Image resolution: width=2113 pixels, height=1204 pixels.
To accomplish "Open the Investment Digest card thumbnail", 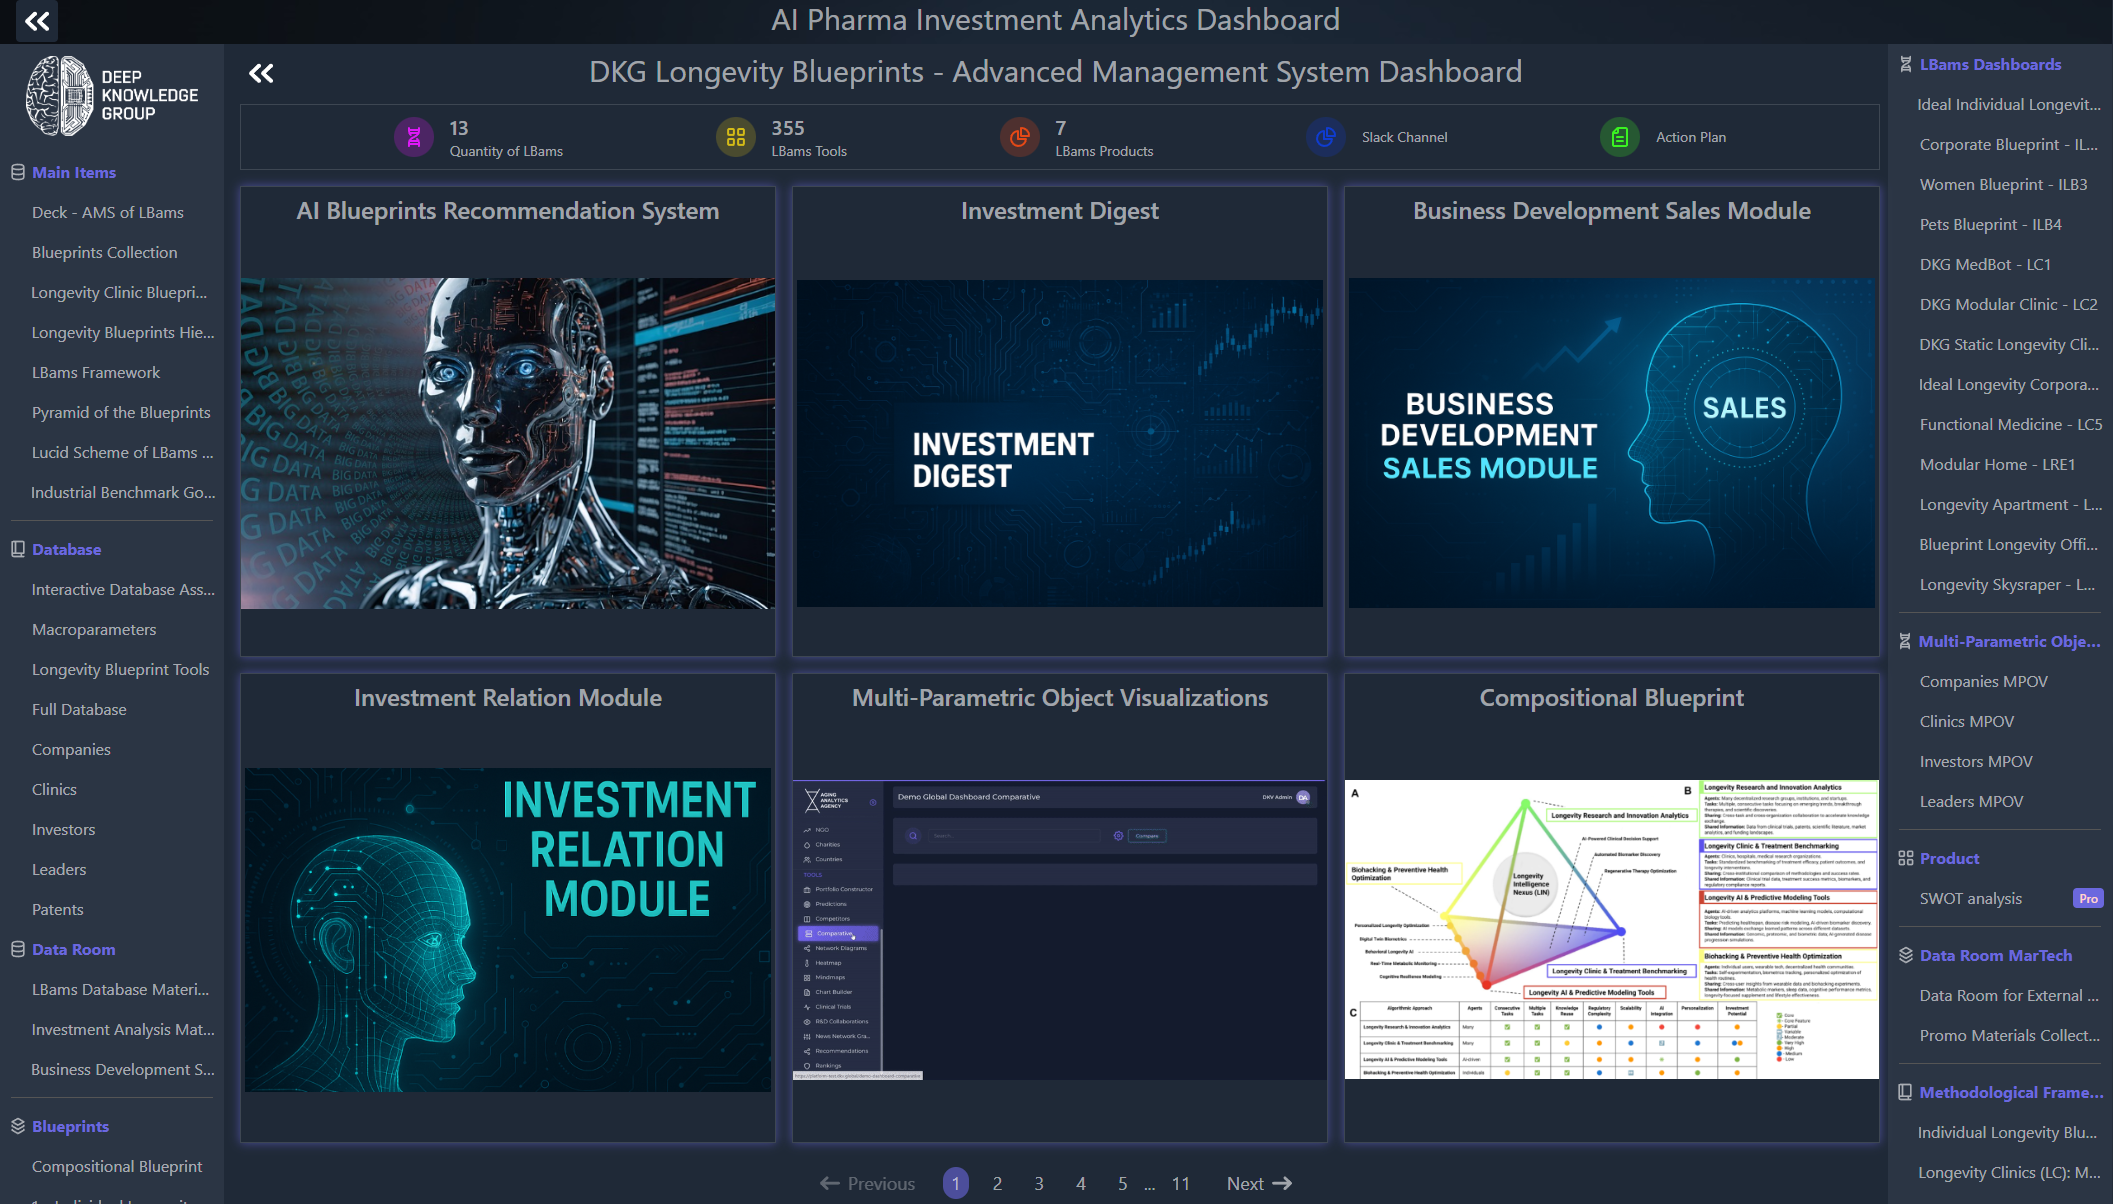I will click(1059, 443).
